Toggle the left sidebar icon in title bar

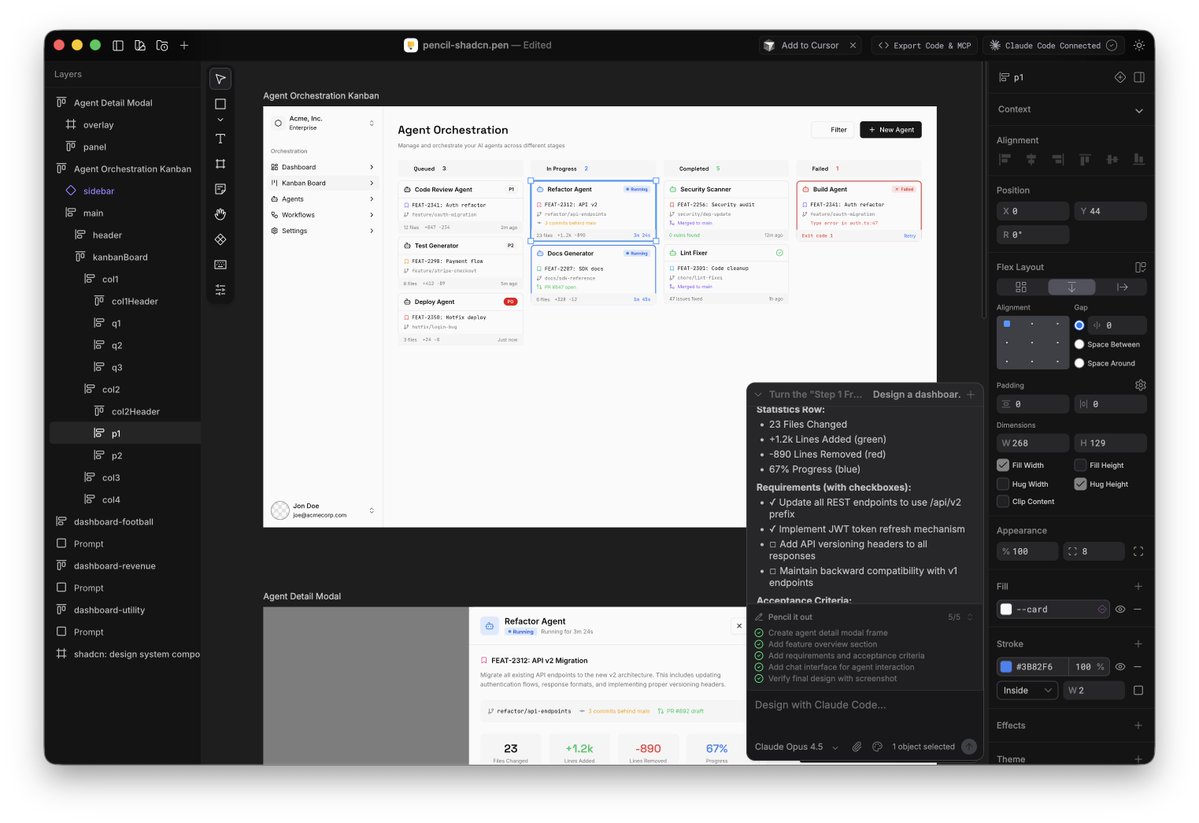pos(118,45)
